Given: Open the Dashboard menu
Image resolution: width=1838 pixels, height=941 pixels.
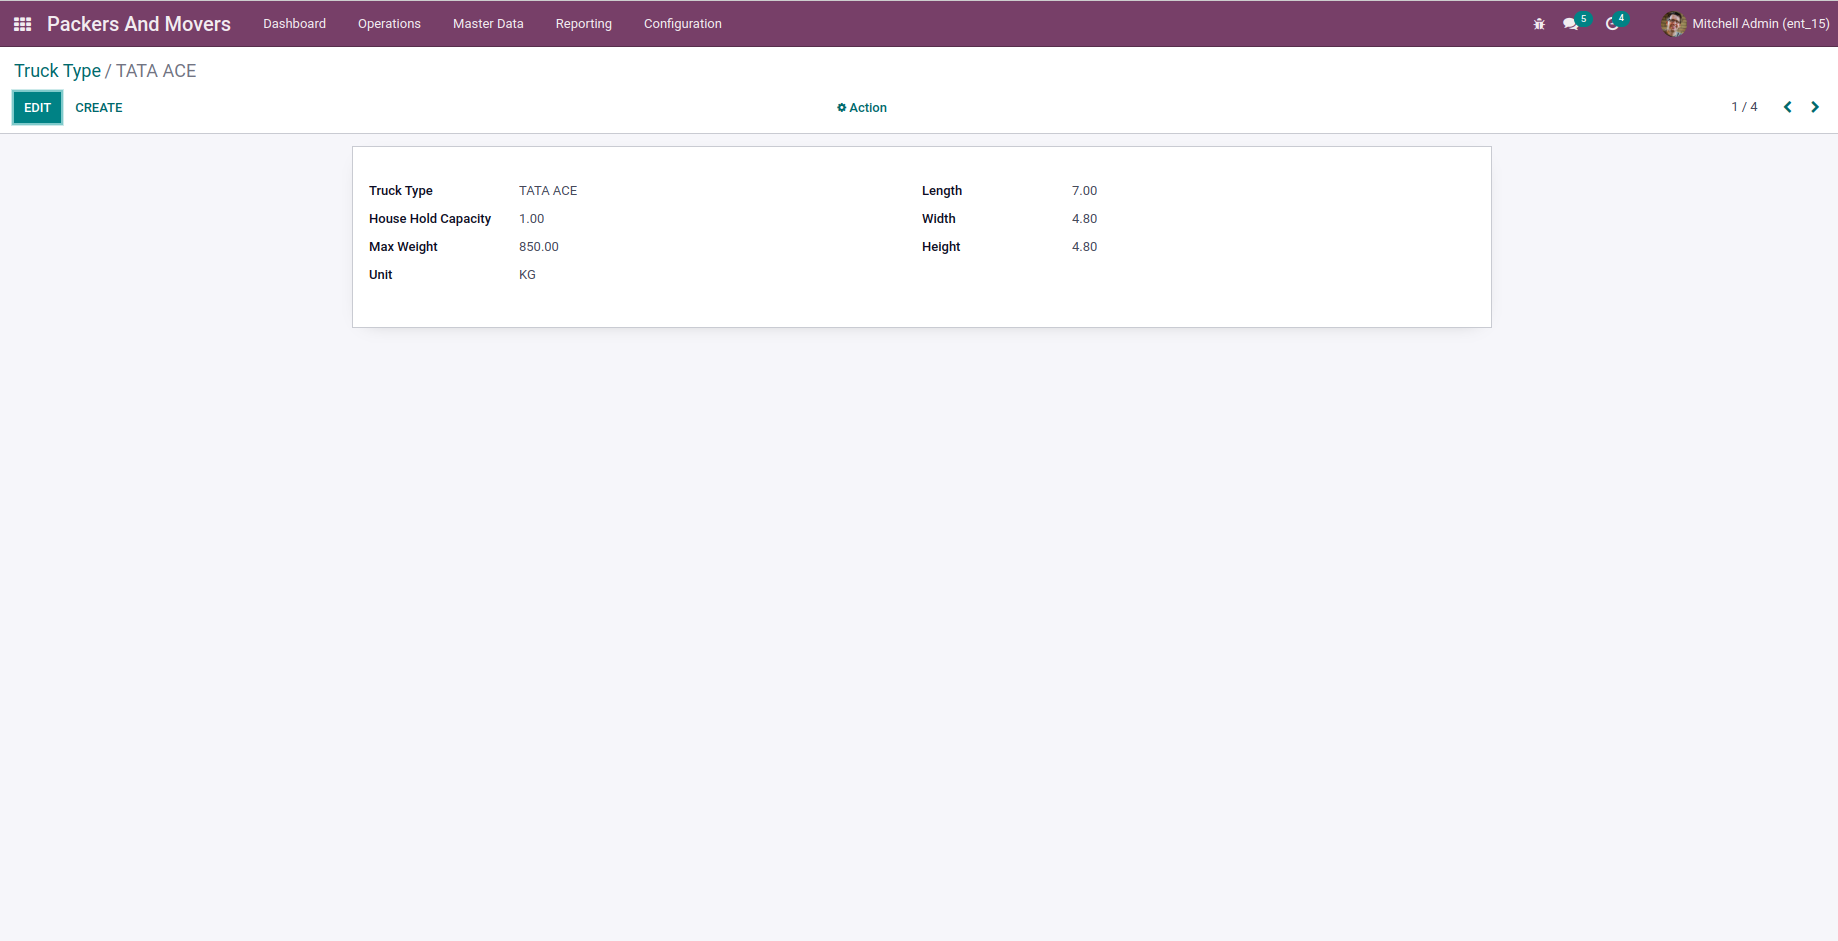Looking at the screenshot, I should pos(294,24).
